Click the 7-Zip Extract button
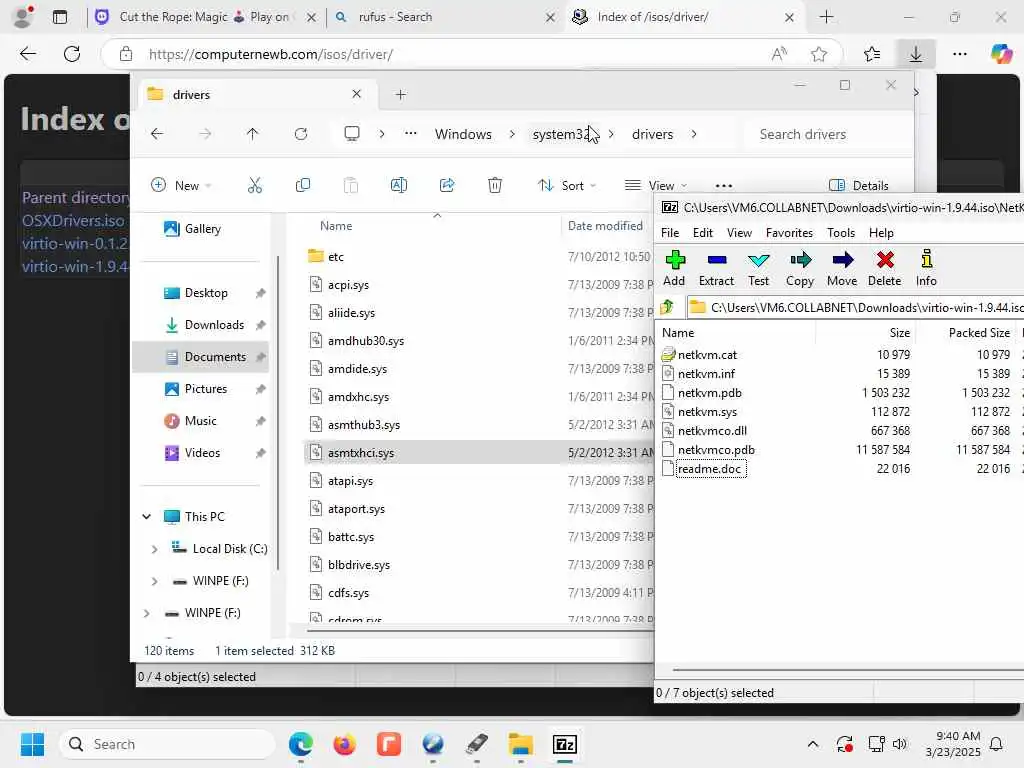The image size is (1024, 768). pyautogui.click(x=716, y=268)
